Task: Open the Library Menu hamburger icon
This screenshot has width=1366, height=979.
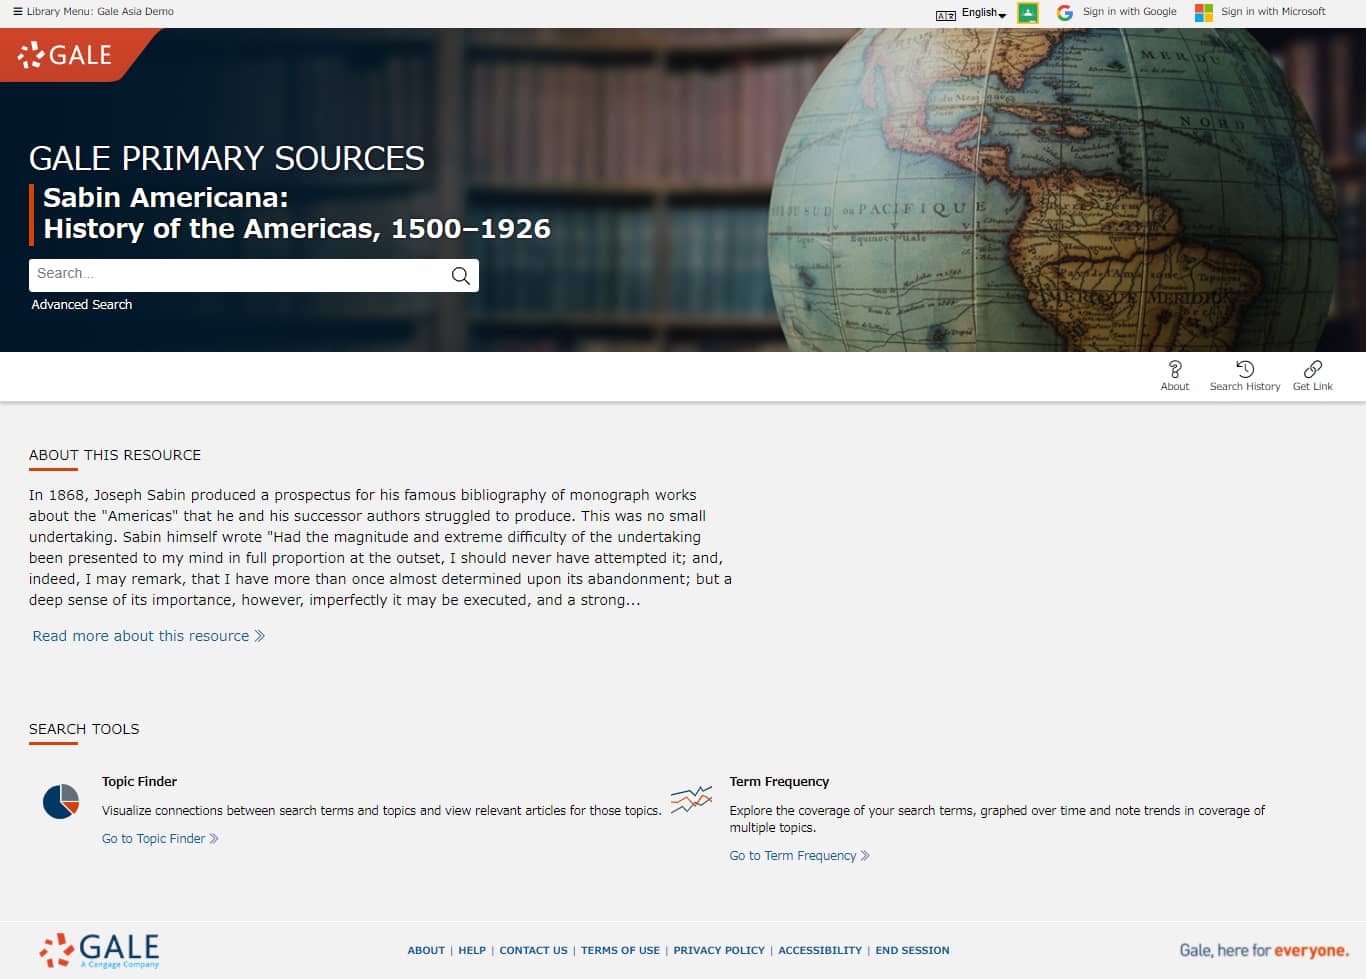Action: (17, 12)
